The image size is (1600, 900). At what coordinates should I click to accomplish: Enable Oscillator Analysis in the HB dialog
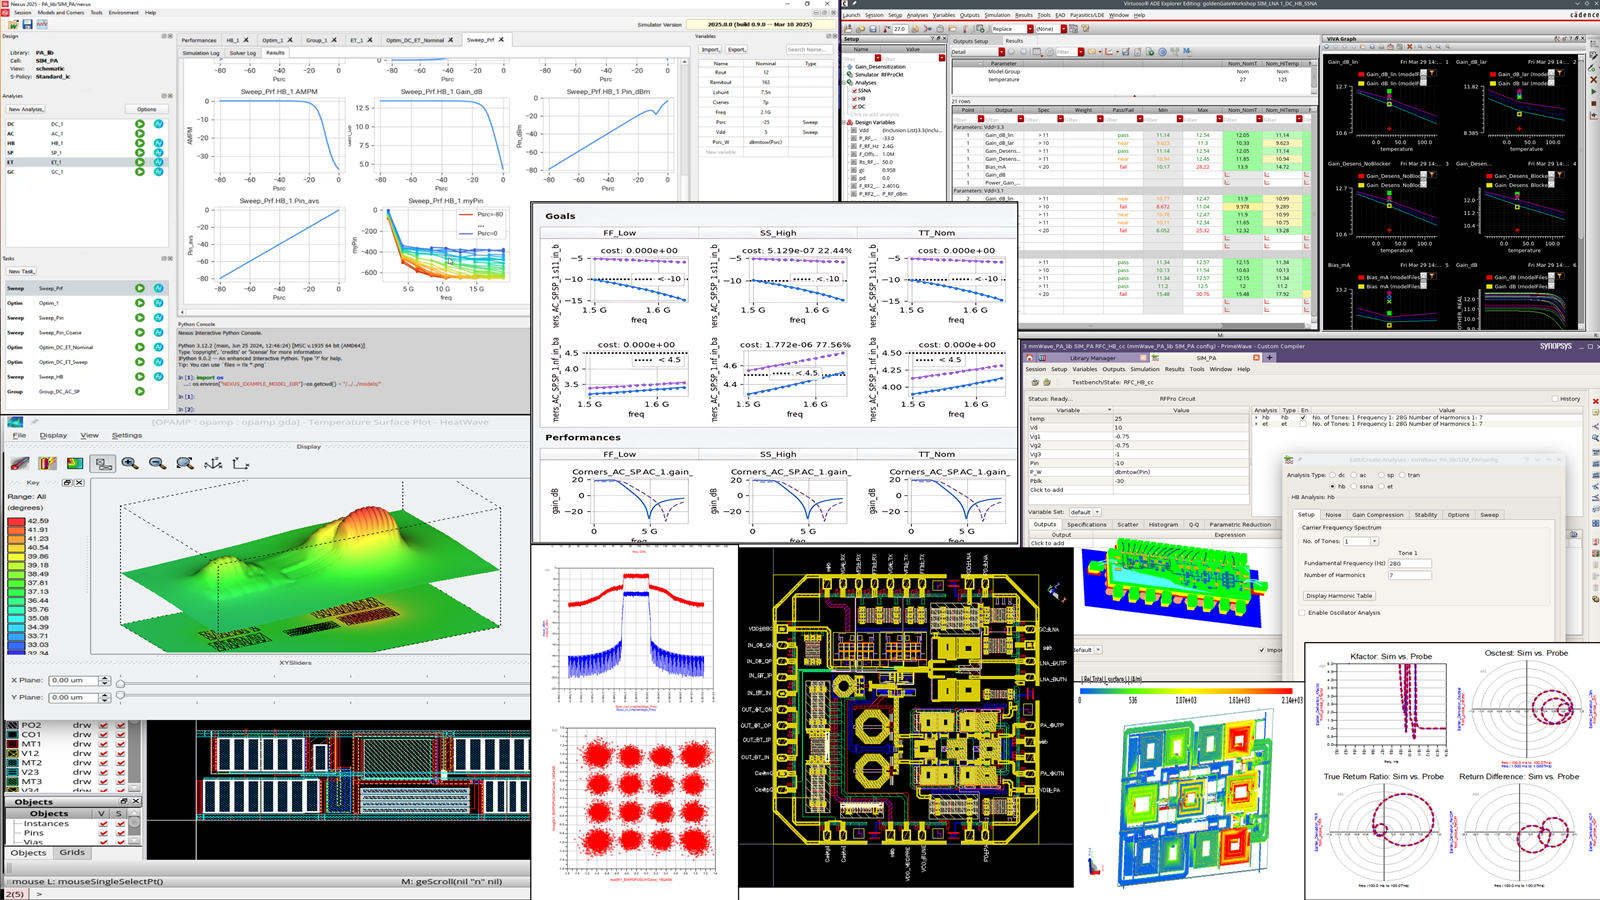click(1302, 613)
